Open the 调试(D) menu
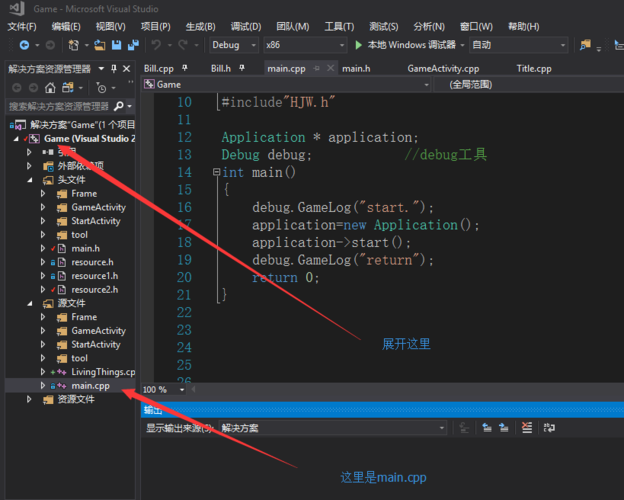The width and height of the screenshot is (624, 500). click(x=246, y=27)
